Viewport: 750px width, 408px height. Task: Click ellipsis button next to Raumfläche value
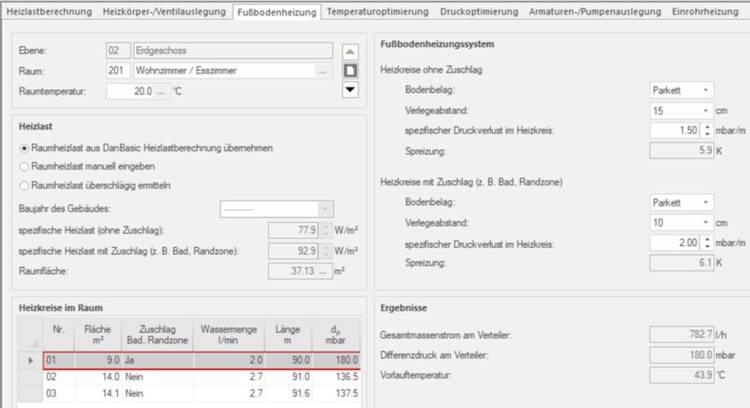[325, 271]
